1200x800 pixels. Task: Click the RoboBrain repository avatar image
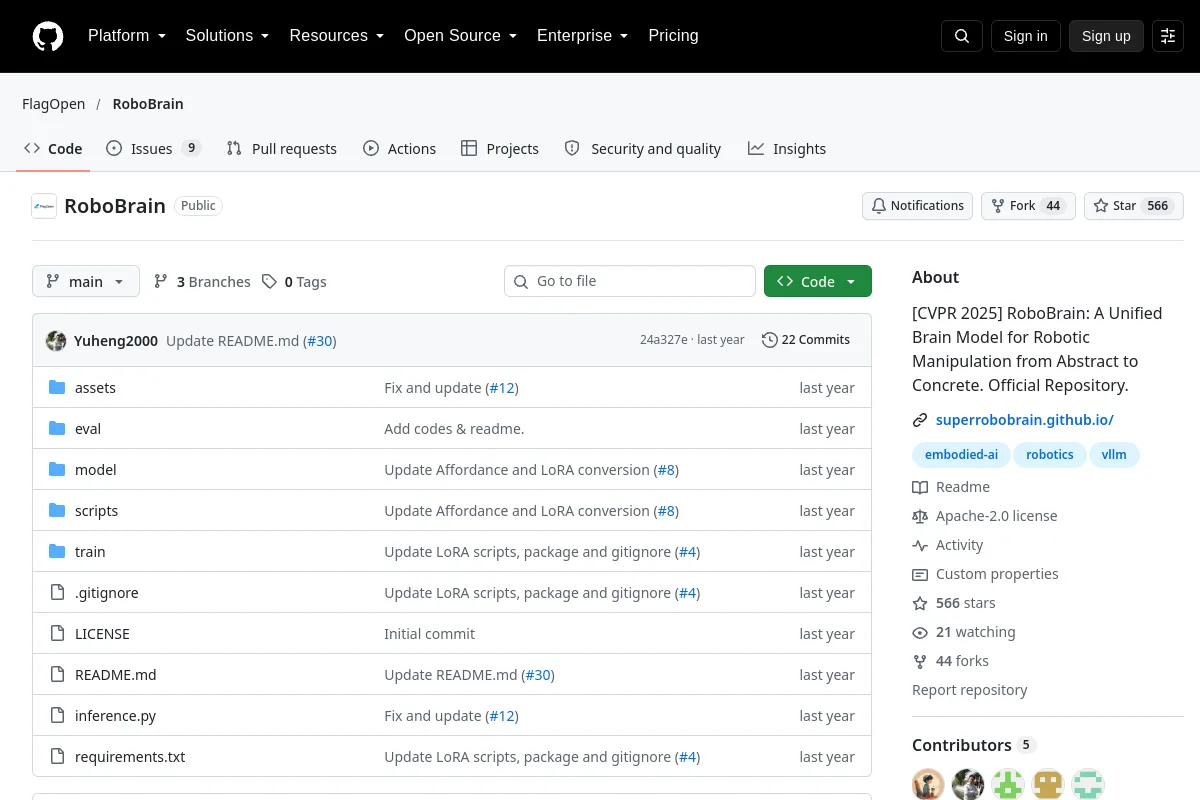pos(44,206)
